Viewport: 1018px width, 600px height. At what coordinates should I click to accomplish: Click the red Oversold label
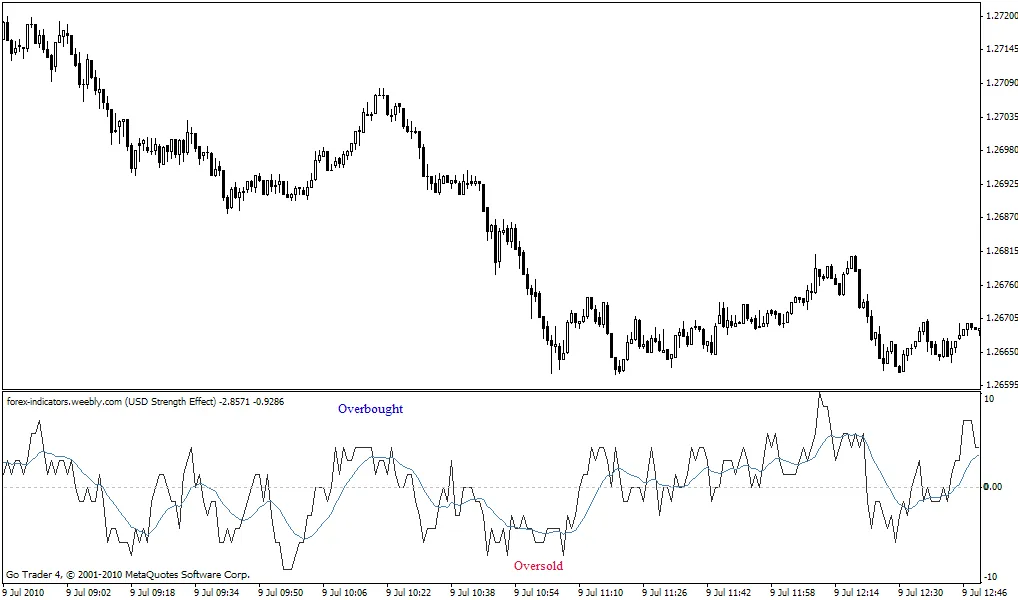[538, 566]
